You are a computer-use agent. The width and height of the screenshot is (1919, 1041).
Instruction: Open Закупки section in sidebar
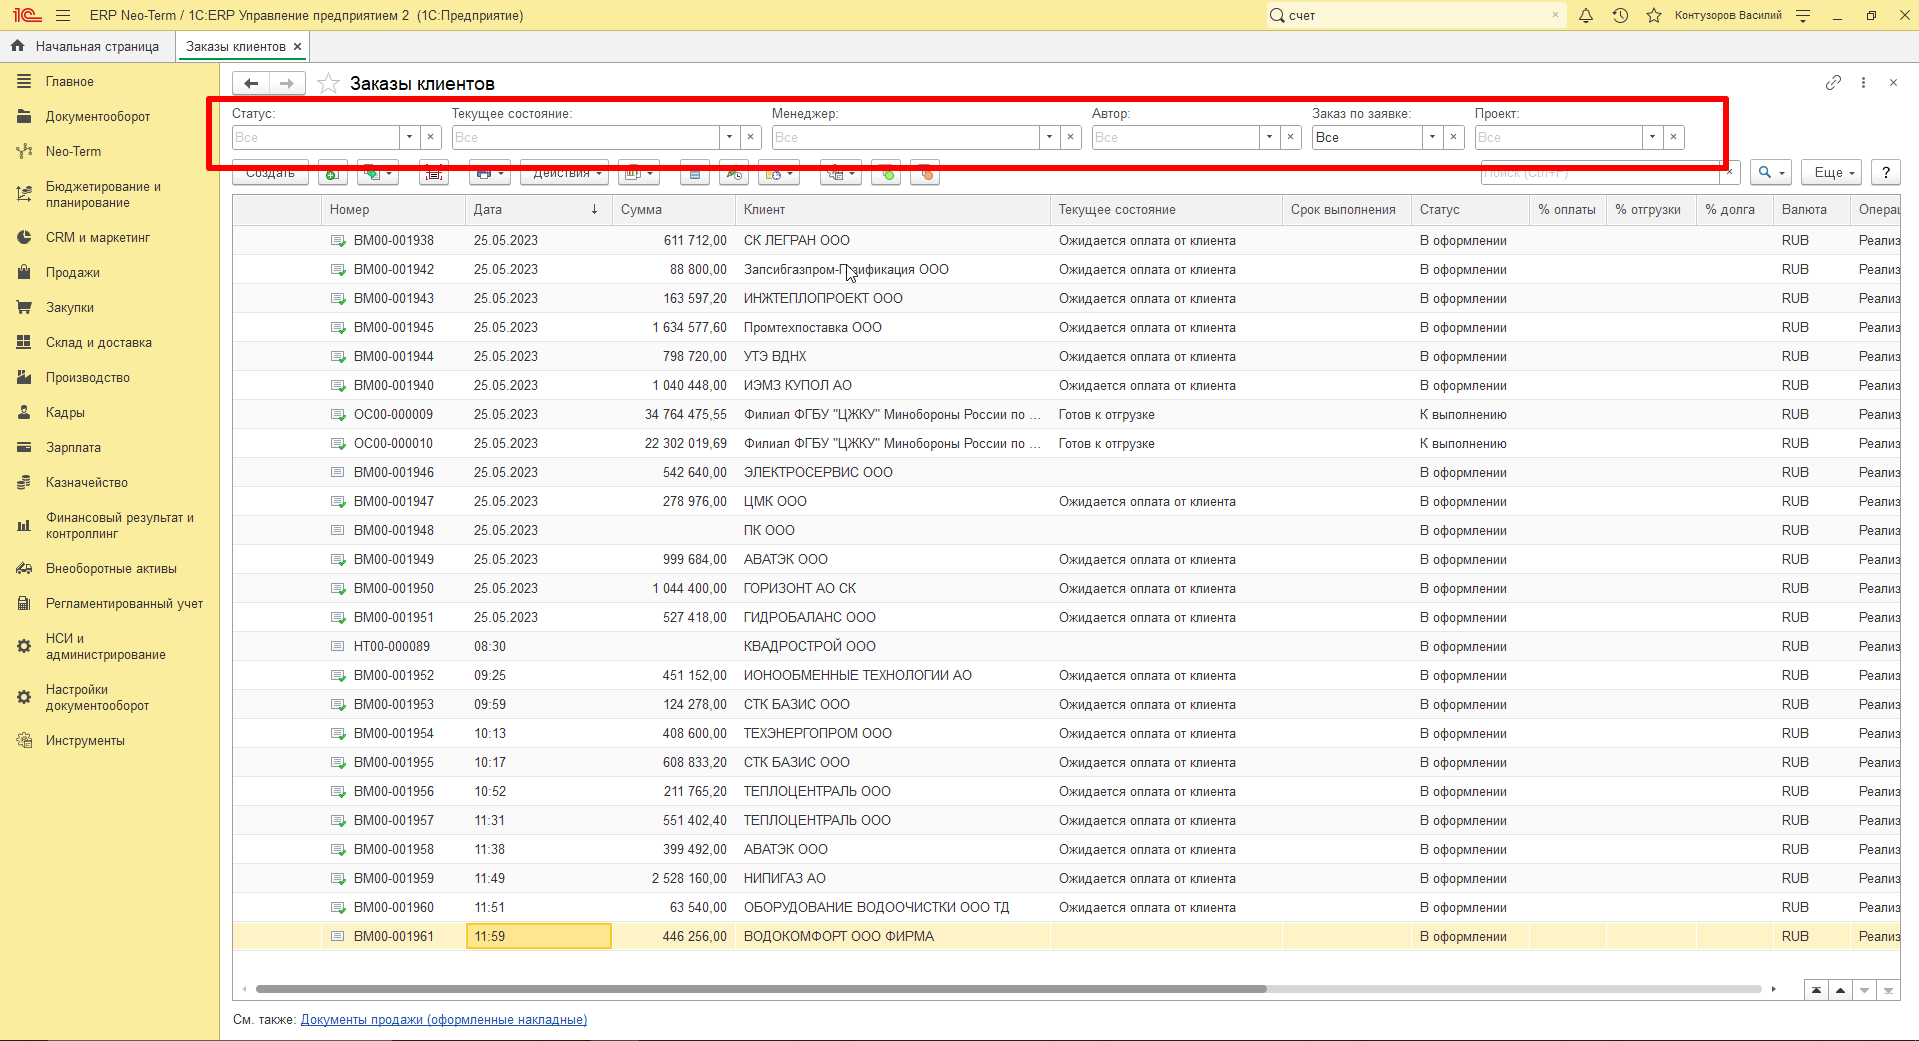(x=69, y=307)
